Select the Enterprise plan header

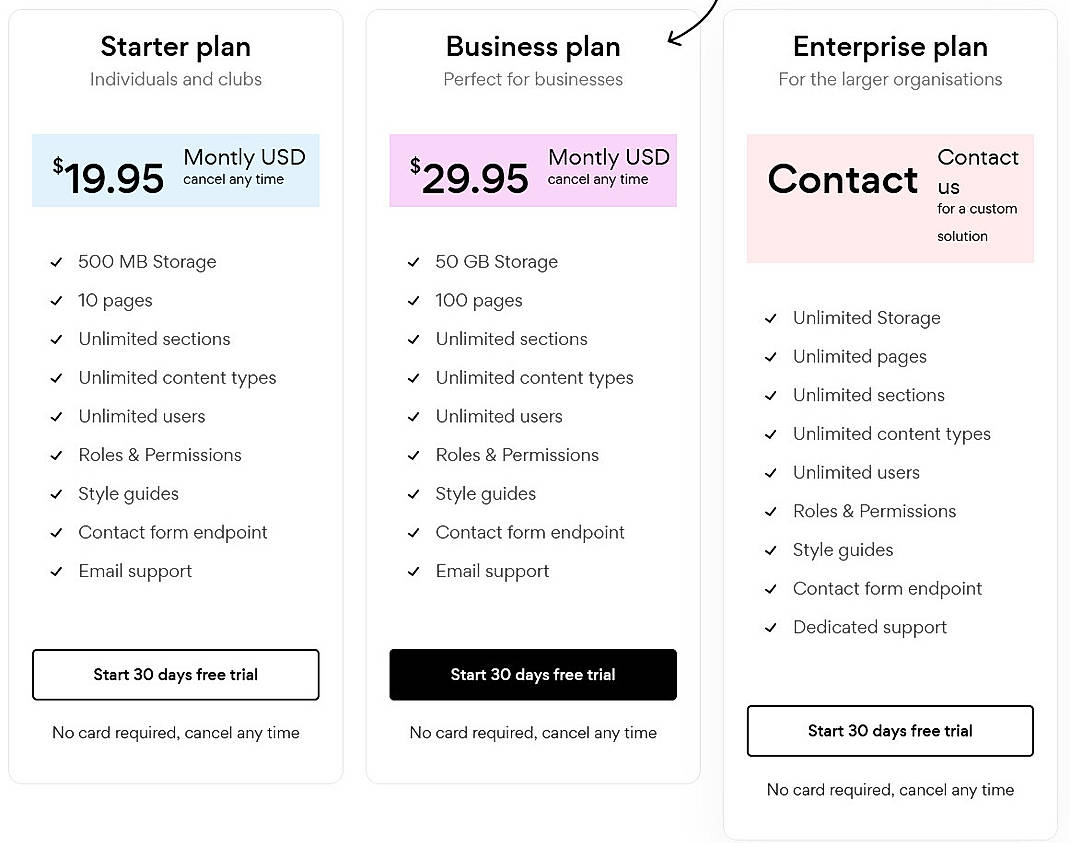(x=890, y=46)
